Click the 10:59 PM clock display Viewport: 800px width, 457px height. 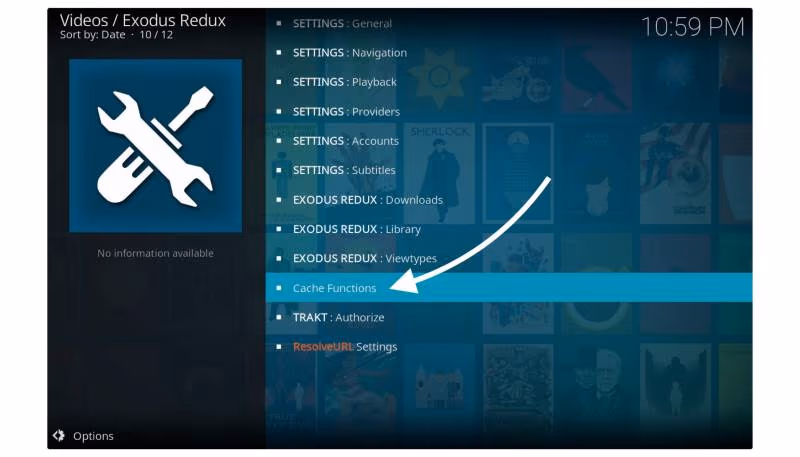[x=692, y=27]
